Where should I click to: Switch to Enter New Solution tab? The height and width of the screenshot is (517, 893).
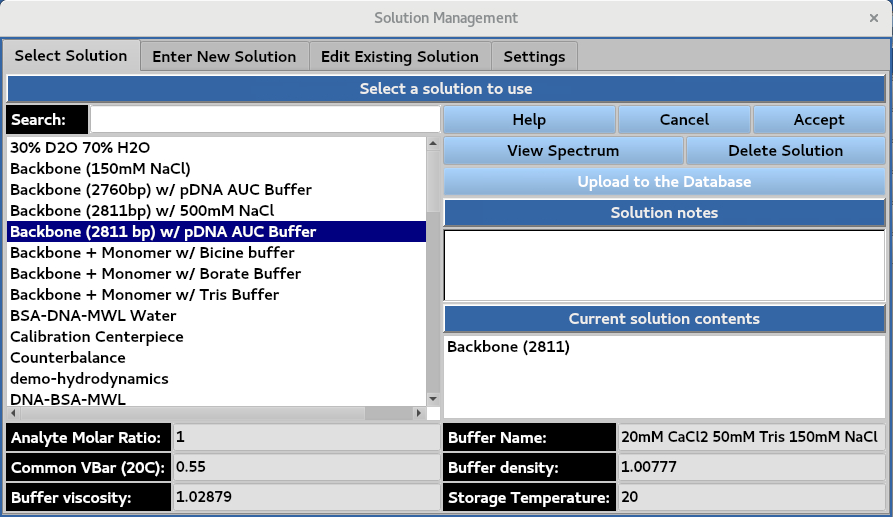(224, 57)
